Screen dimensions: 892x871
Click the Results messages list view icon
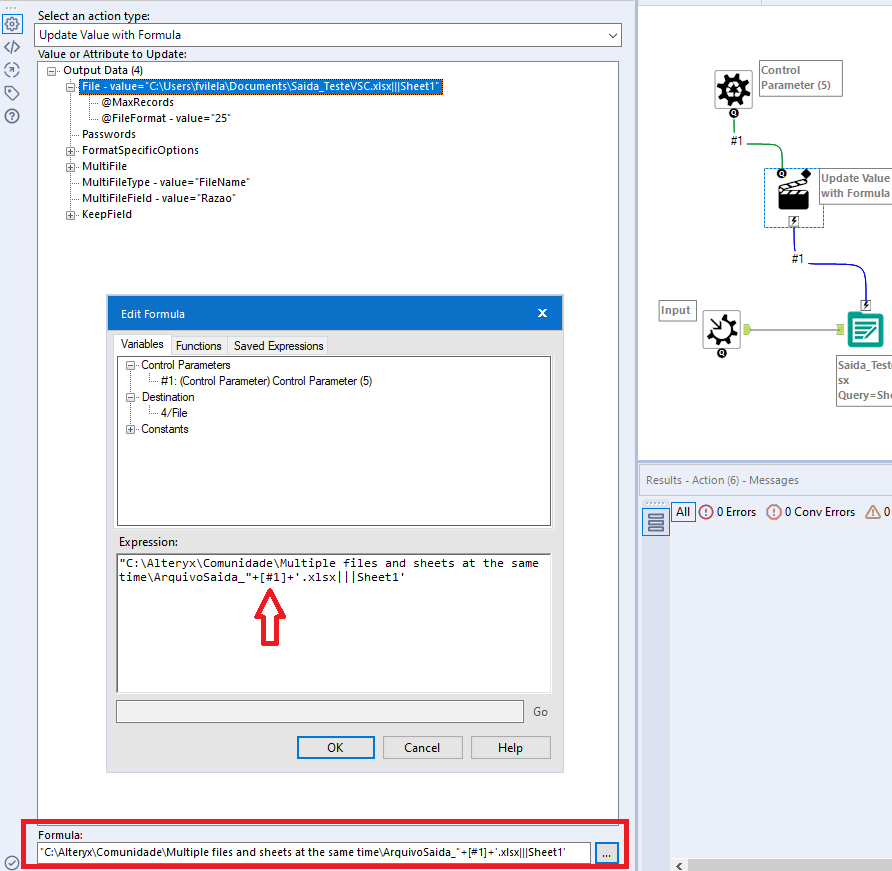click(655, 522)
